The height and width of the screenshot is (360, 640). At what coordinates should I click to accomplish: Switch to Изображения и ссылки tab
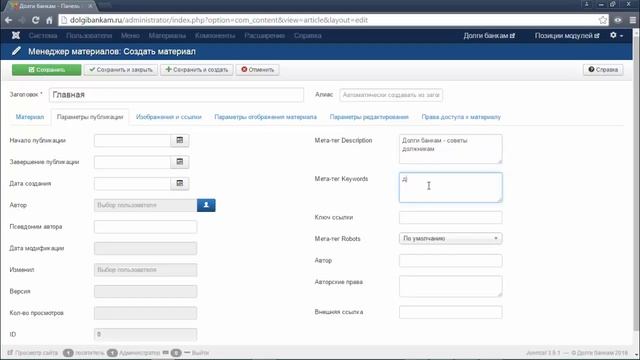click(x=169, y=117)
